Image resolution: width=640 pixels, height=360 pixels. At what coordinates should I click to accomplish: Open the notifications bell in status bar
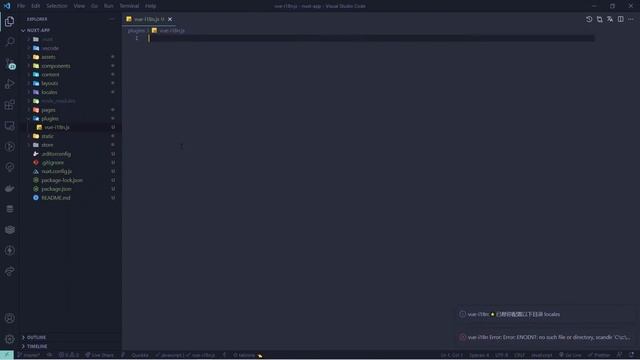click(632, 355)
